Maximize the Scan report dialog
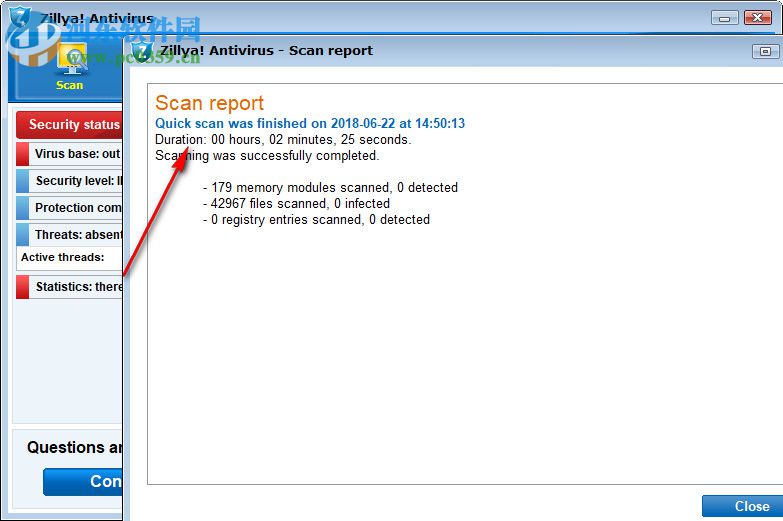This screenshot has width=783, height=521. 765,51
